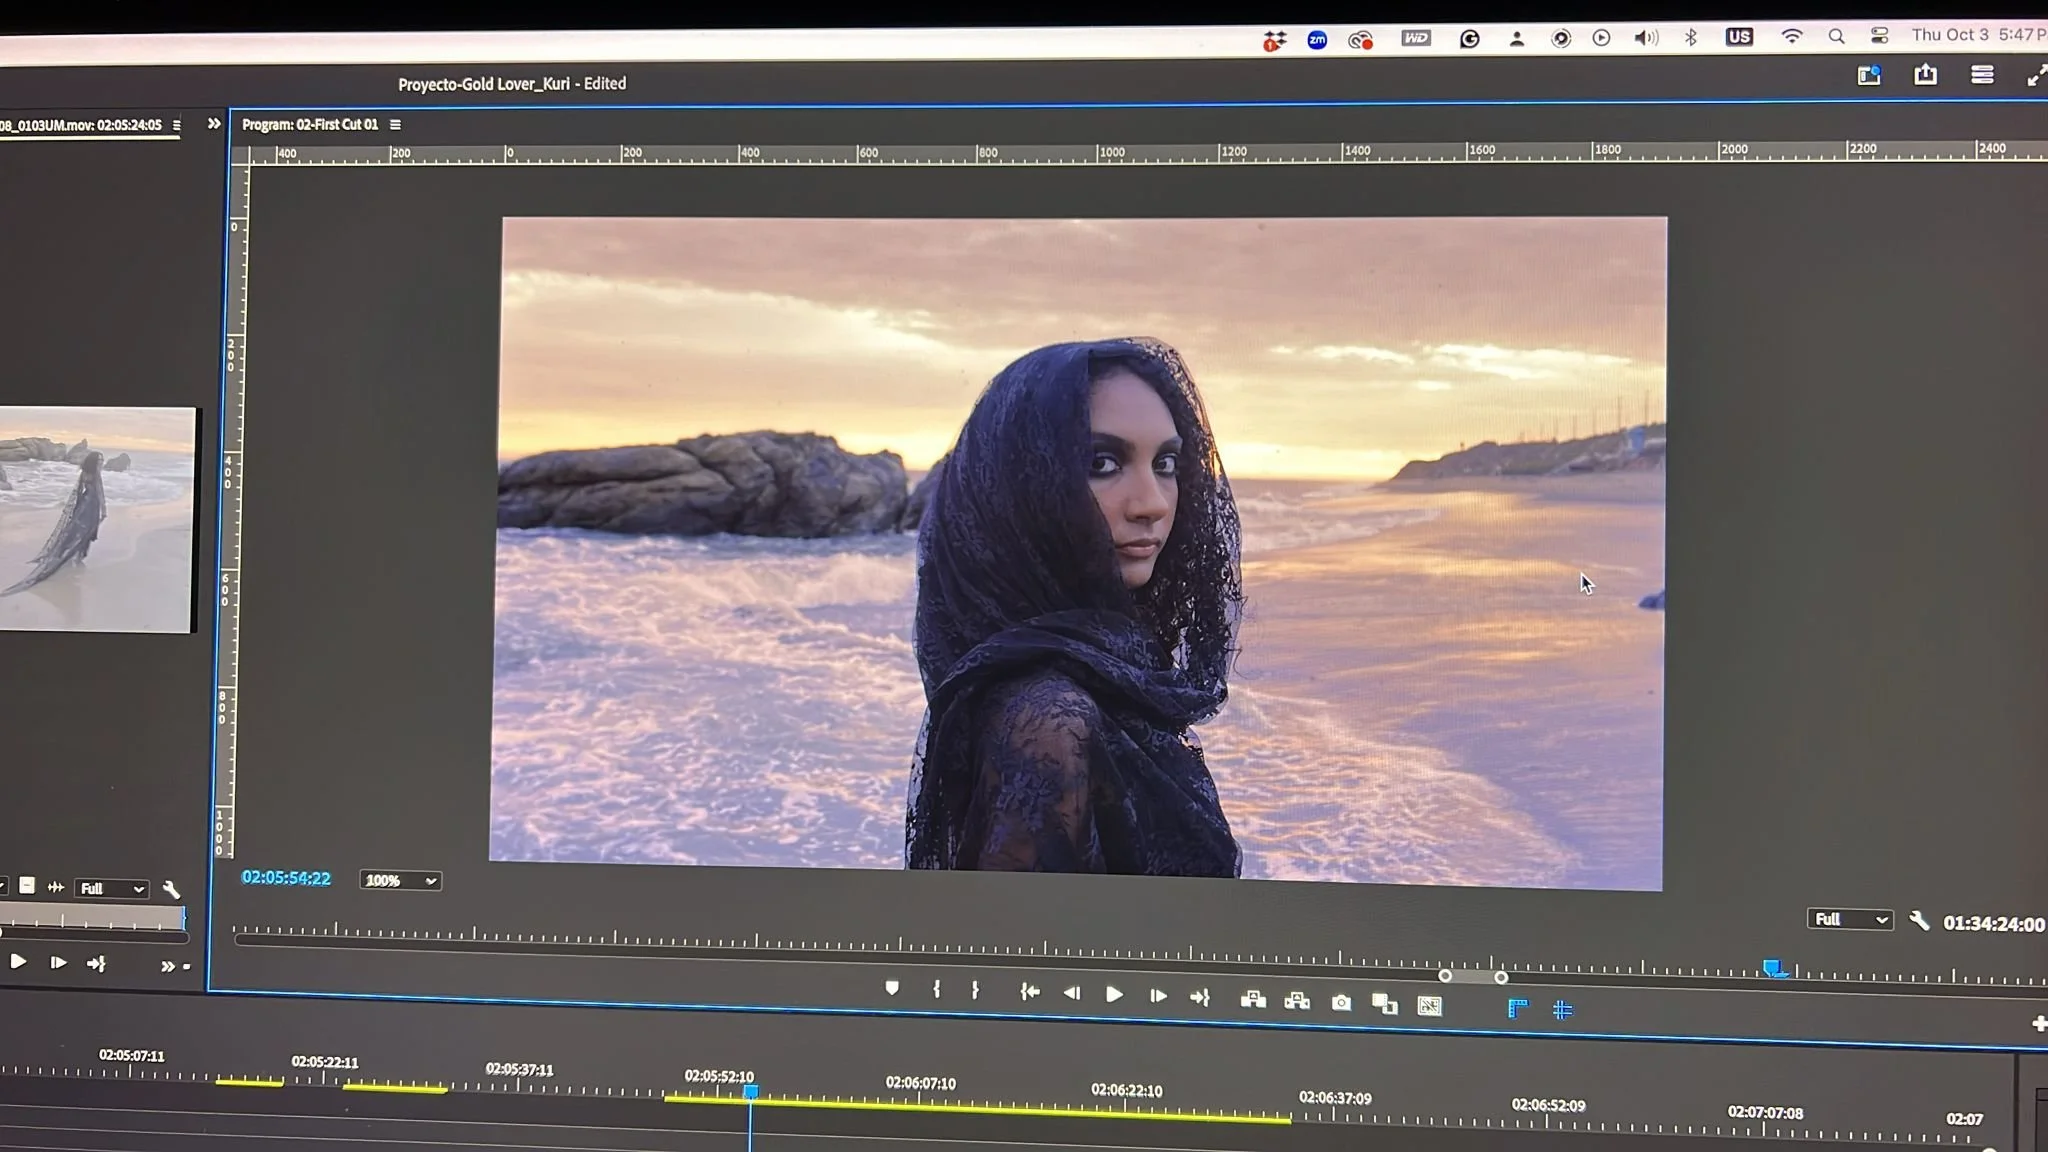Open the 100% zoom level dropdown
2048x1152 pixels.
(400, 881)
